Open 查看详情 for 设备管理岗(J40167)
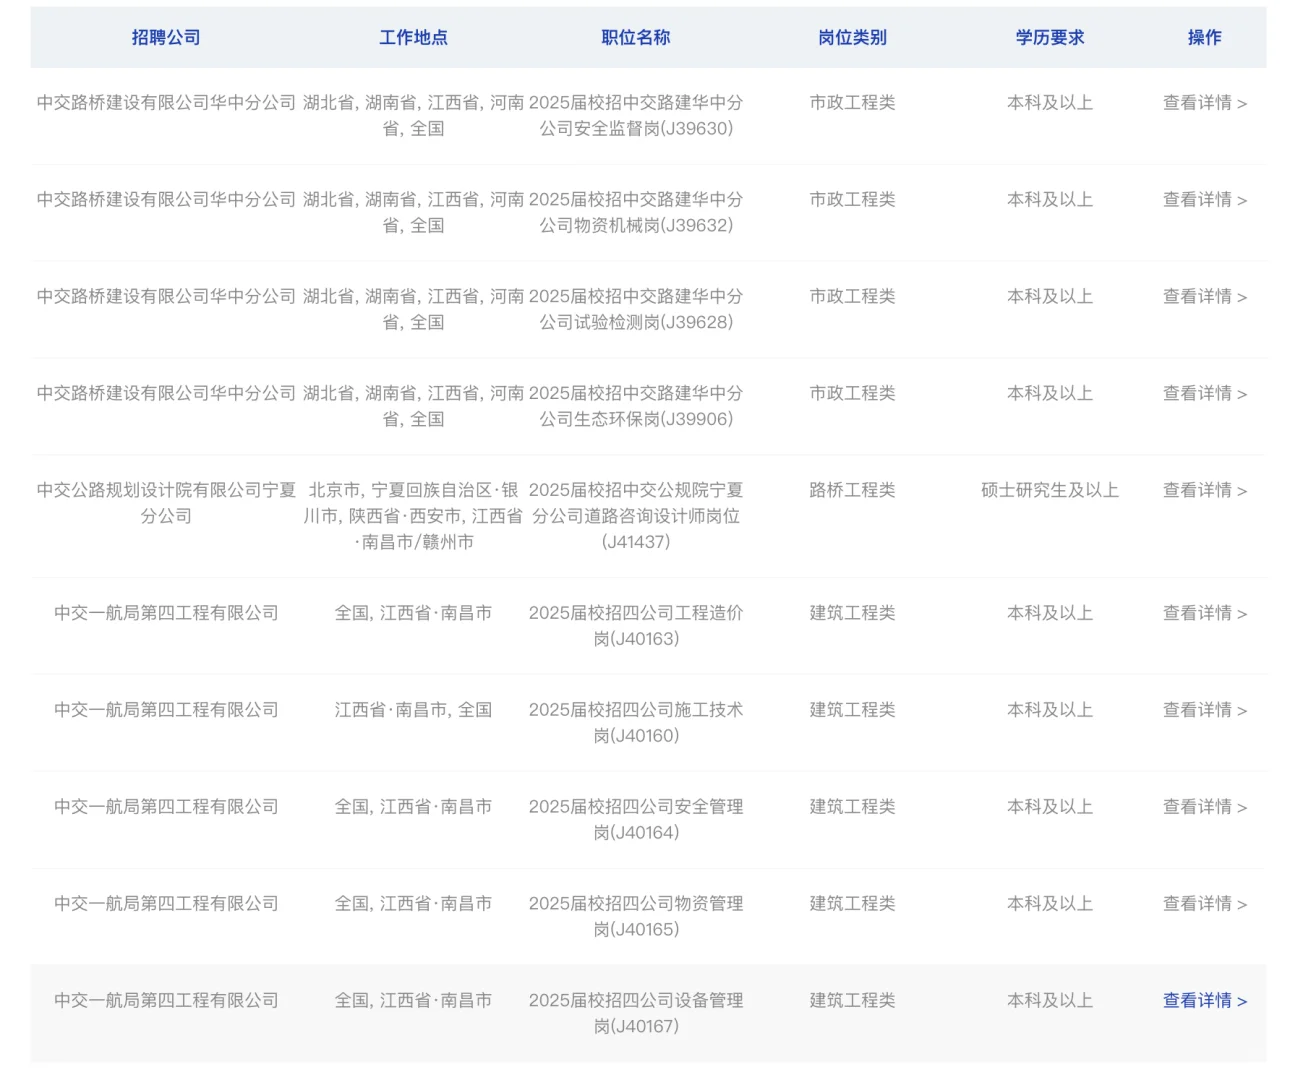The width and height of the screenshot is (1290, 1080). (x=1204, y=1001)
